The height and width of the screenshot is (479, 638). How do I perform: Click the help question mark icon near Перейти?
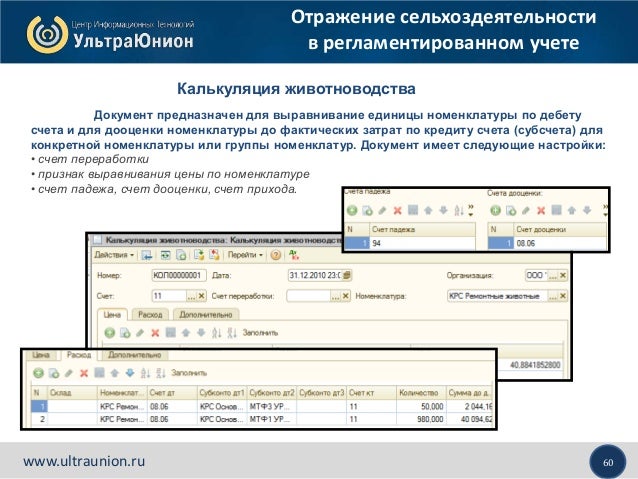pos(276,255)
